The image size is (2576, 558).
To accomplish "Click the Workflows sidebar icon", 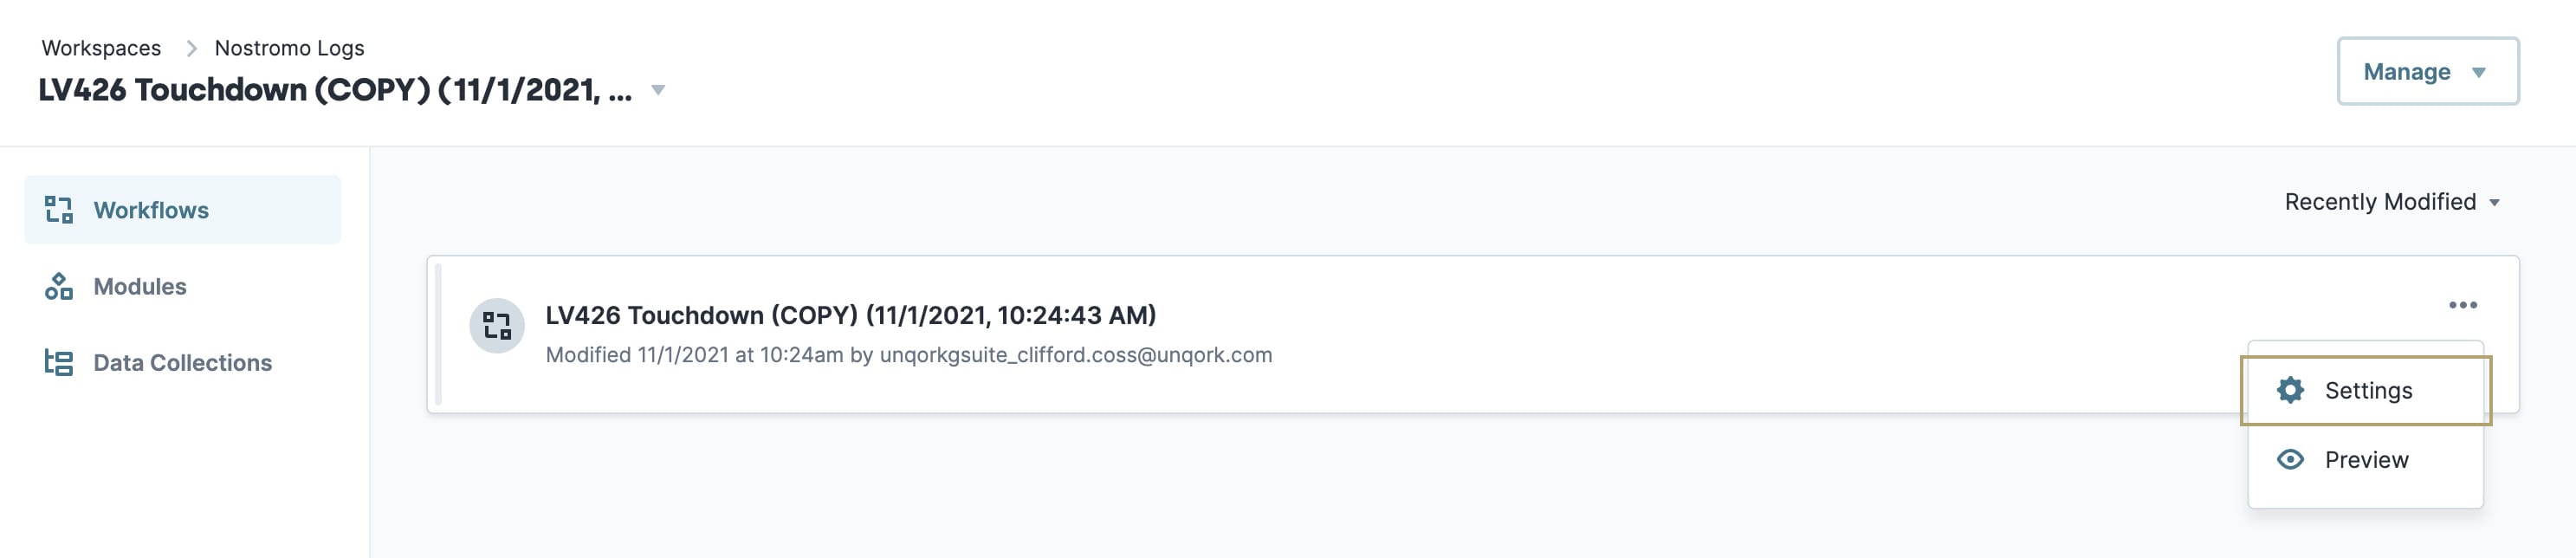I will coord(59,210).
